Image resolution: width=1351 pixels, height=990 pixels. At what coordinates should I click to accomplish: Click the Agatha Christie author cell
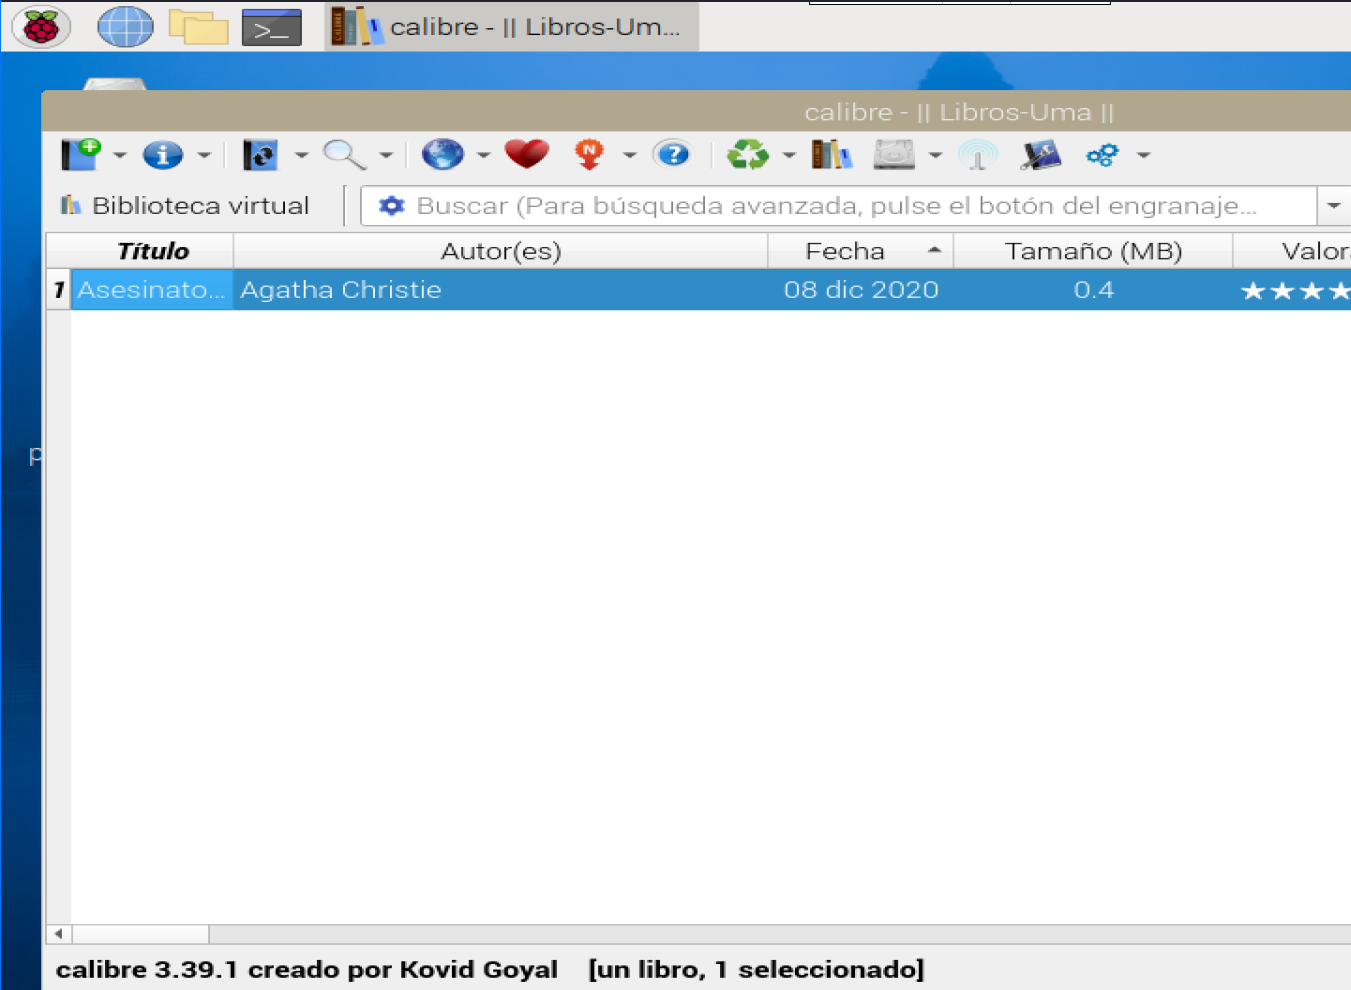click(501, 290)
